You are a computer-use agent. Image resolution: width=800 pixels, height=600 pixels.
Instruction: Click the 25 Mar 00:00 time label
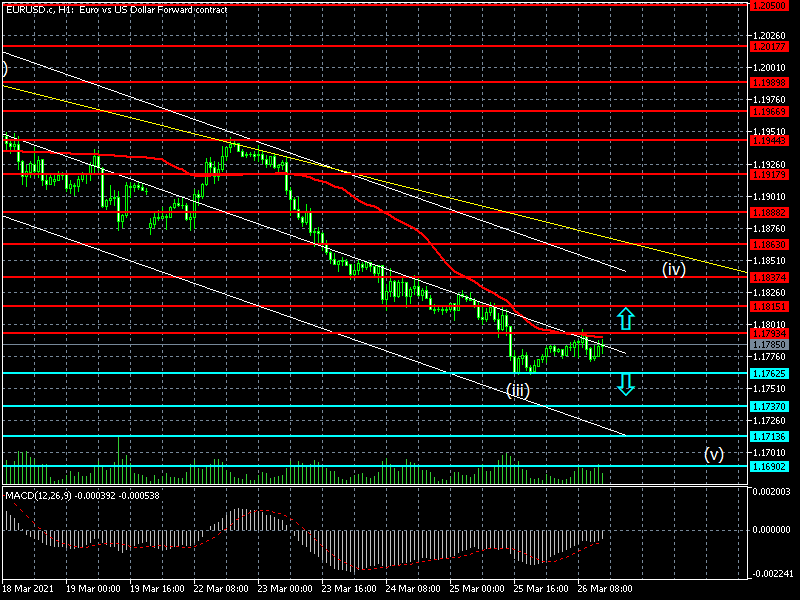click(478, 589)
